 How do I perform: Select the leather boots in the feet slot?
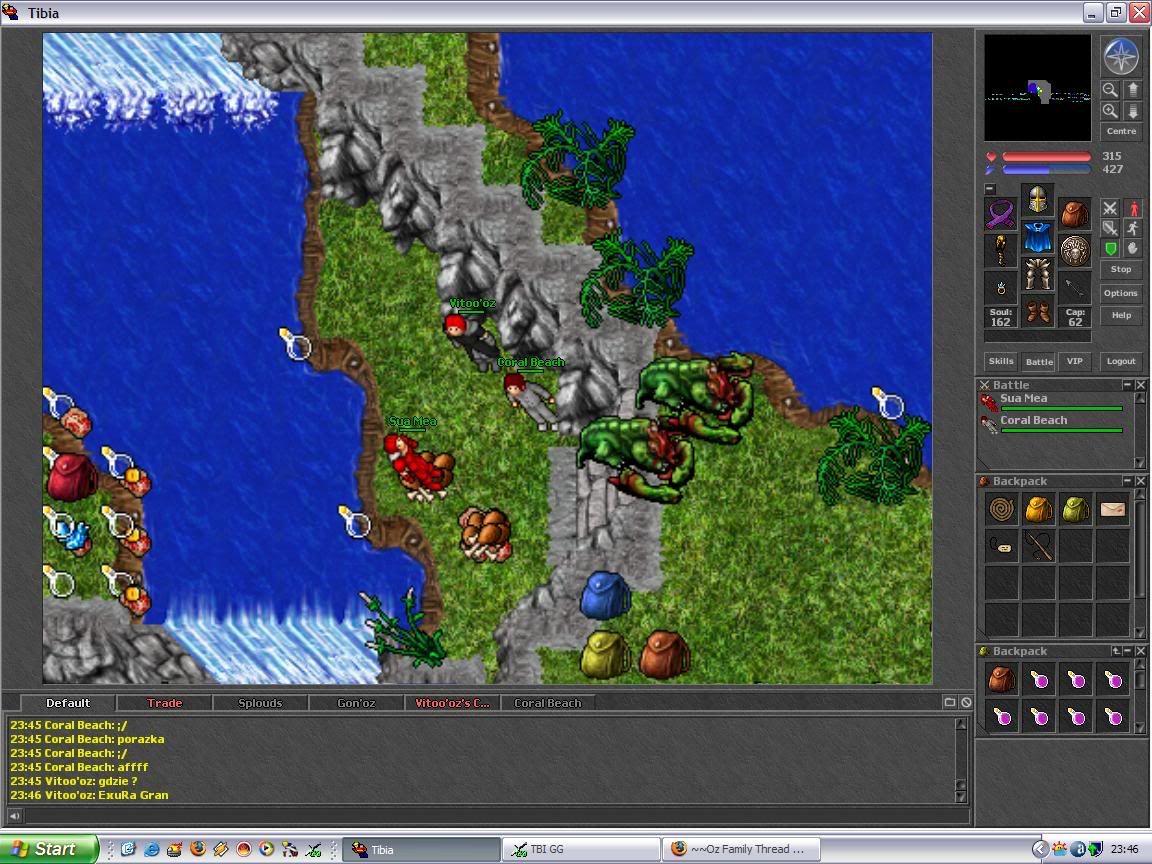point(1037,312)
